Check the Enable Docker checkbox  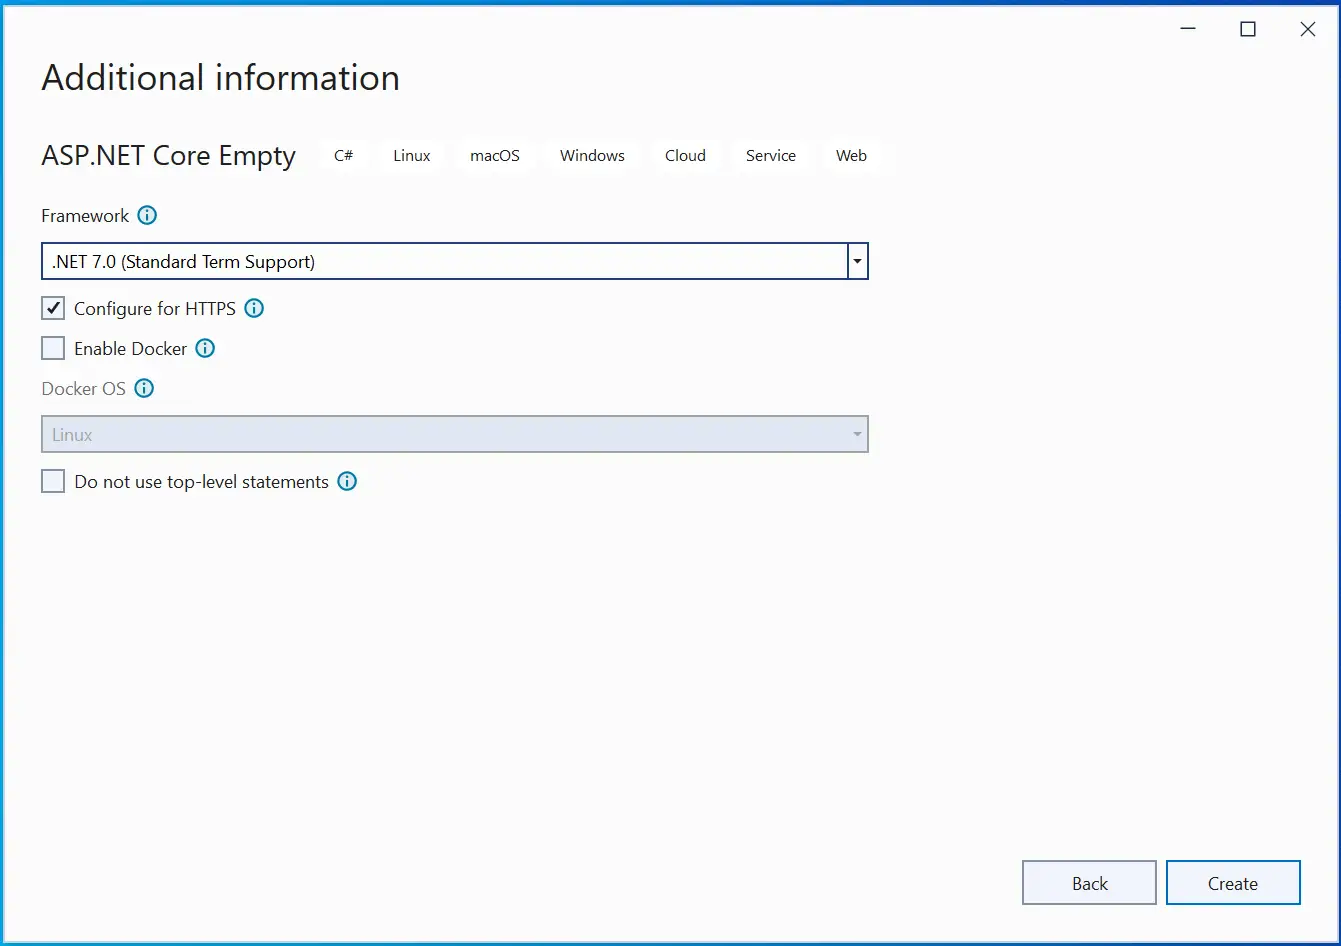click(53, 348)
